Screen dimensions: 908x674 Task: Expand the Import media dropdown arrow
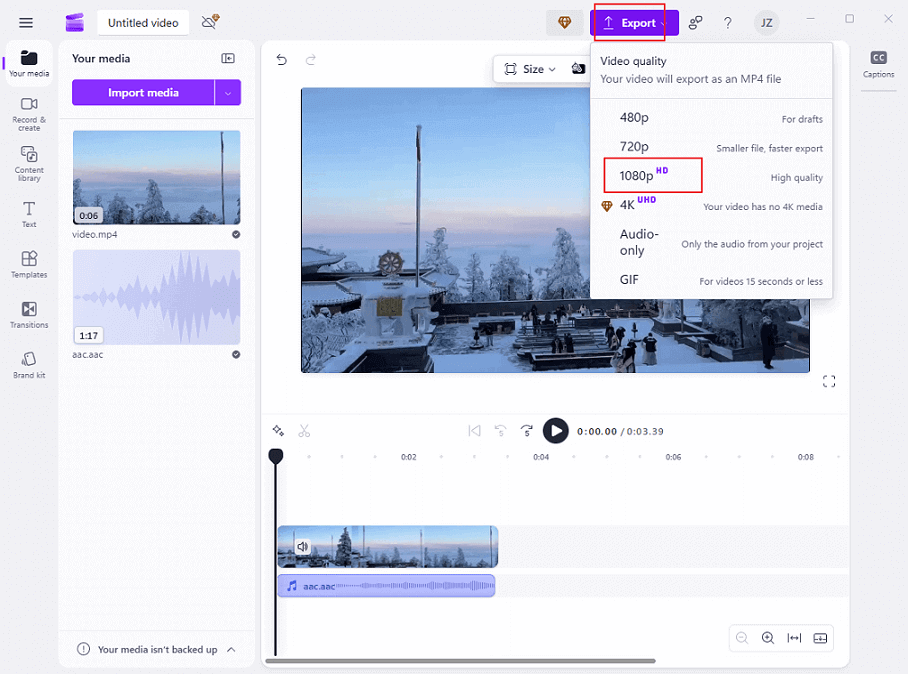click(x=228, y=93)
